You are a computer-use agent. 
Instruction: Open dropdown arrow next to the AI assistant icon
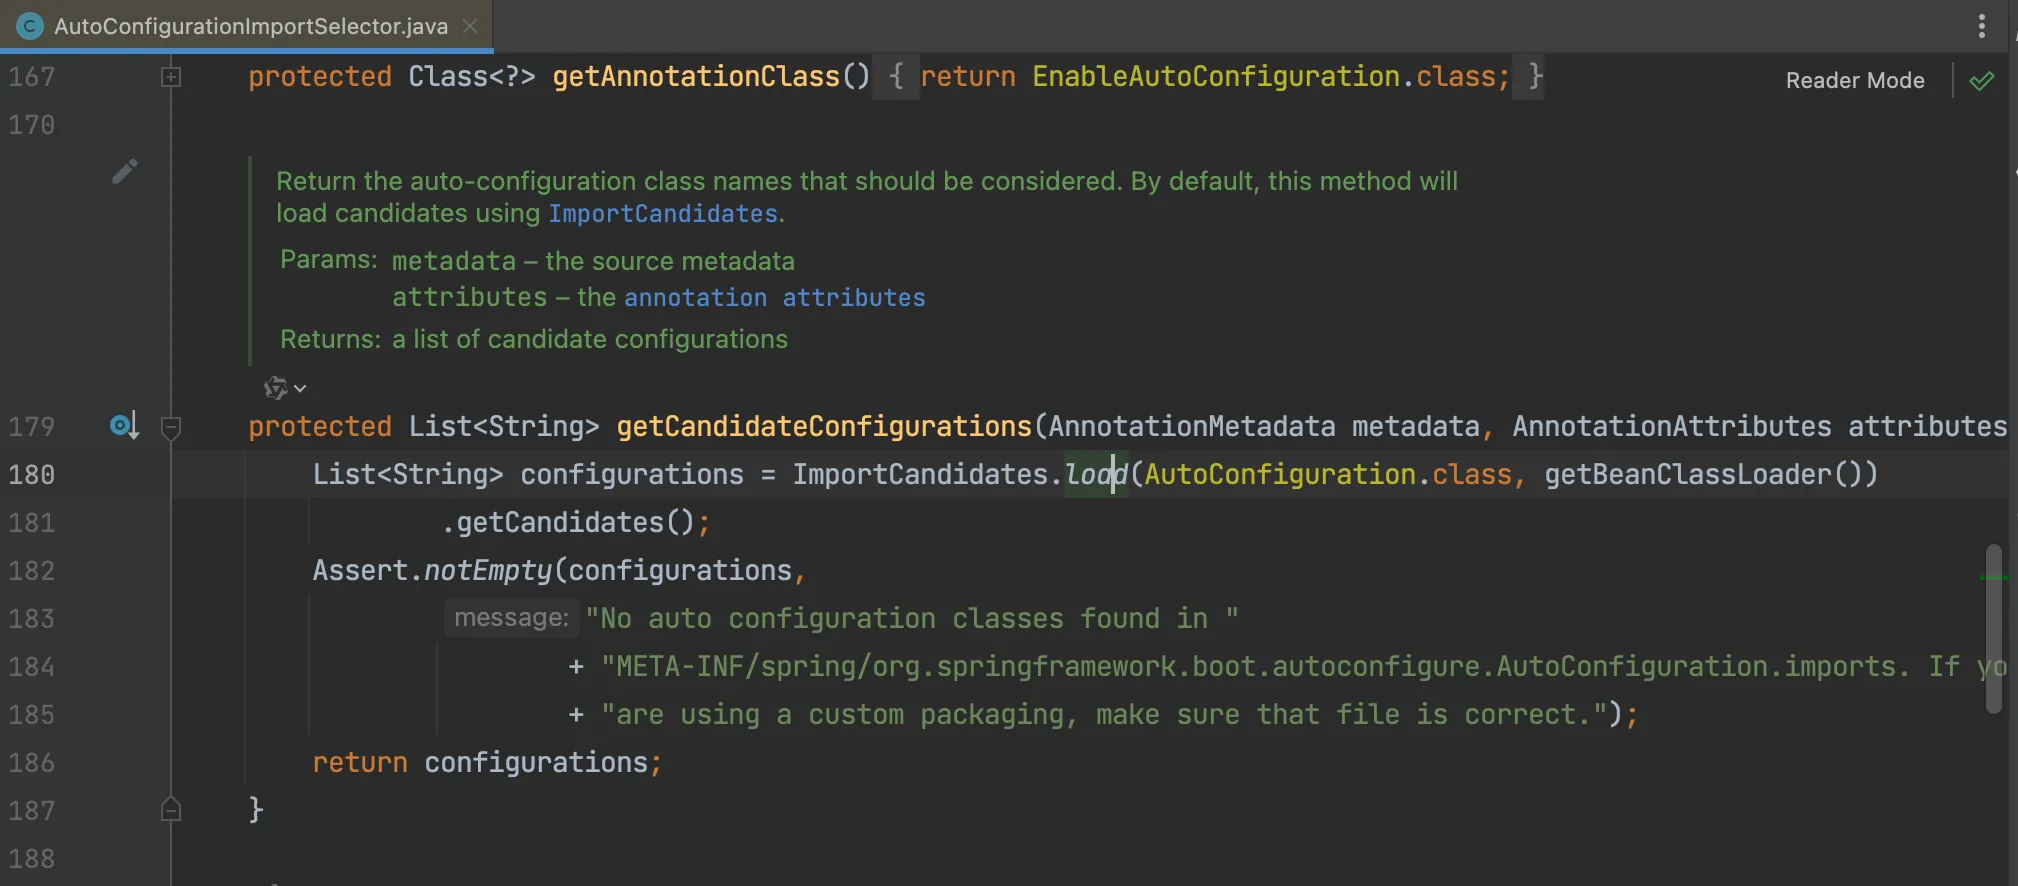300,388
